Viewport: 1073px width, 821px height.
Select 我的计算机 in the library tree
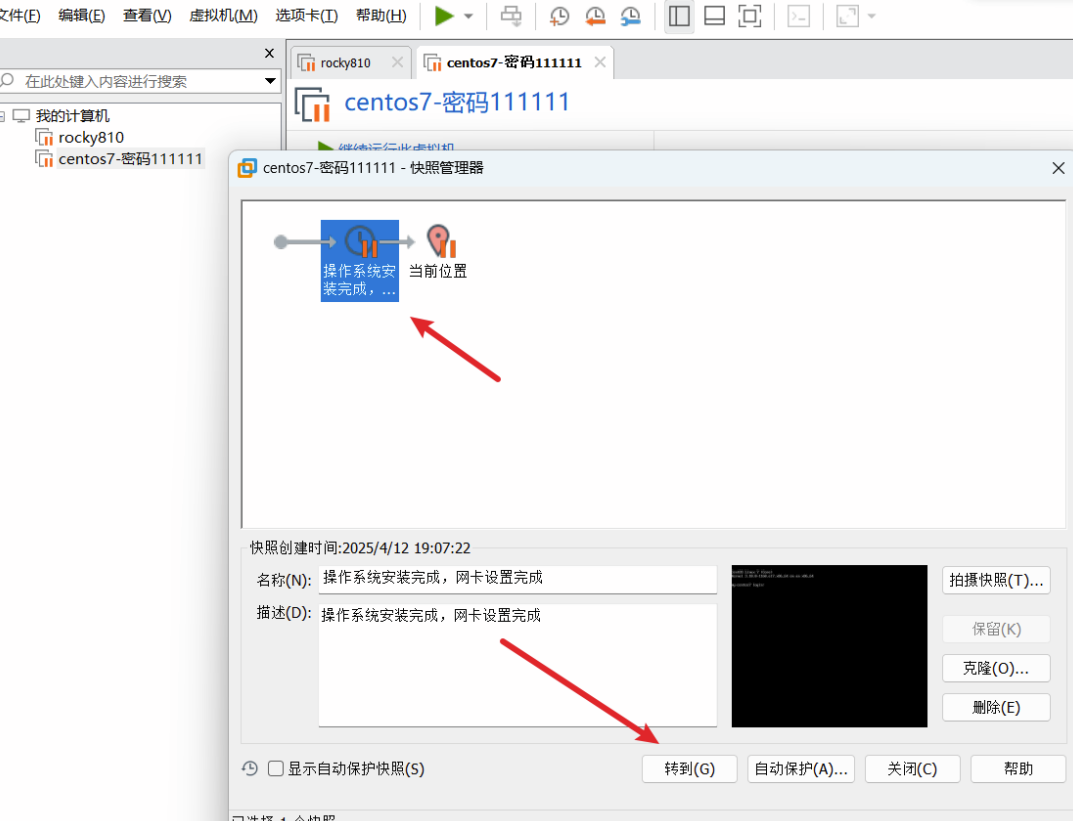click(73, 116)
